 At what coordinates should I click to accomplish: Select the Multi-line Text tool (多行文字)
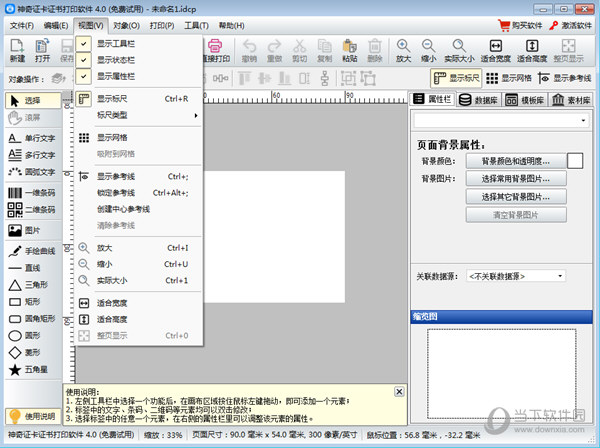point(33,155)
